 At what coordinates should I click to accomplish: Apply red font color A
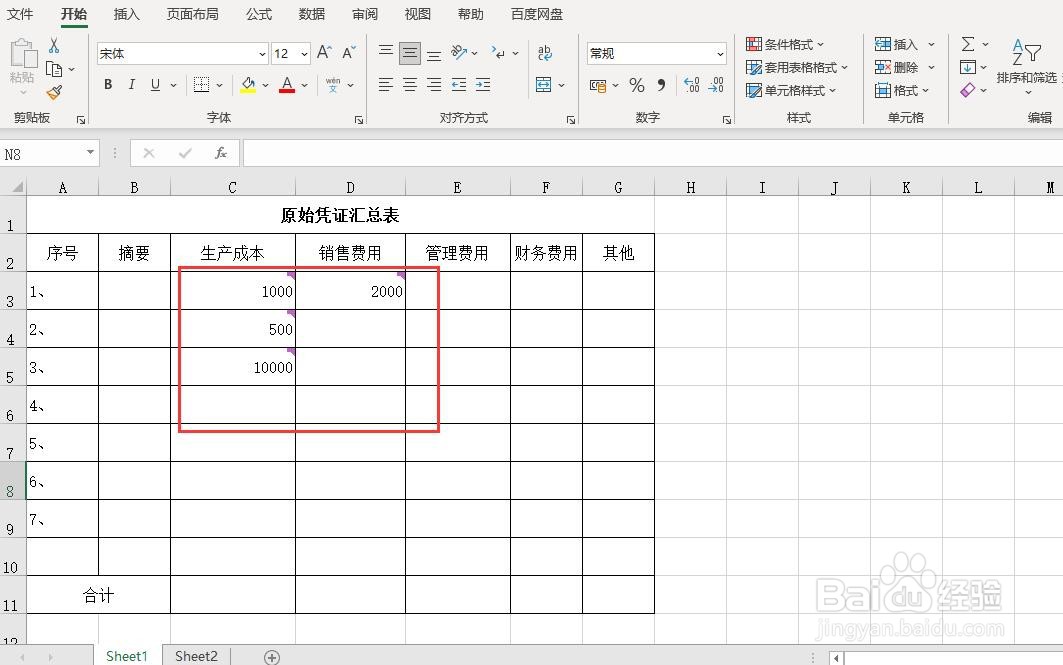(x=287, y=85)
